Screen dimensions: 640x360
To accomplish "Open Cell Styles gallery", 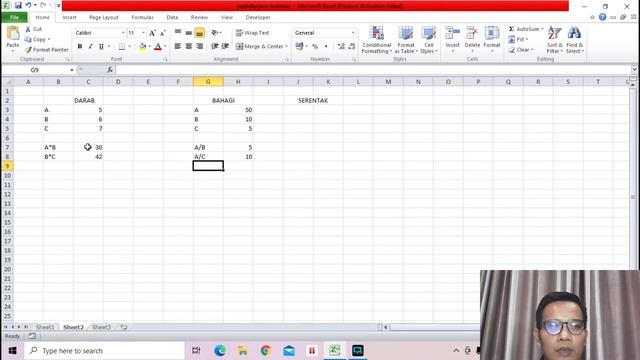I will pos(429,40).
